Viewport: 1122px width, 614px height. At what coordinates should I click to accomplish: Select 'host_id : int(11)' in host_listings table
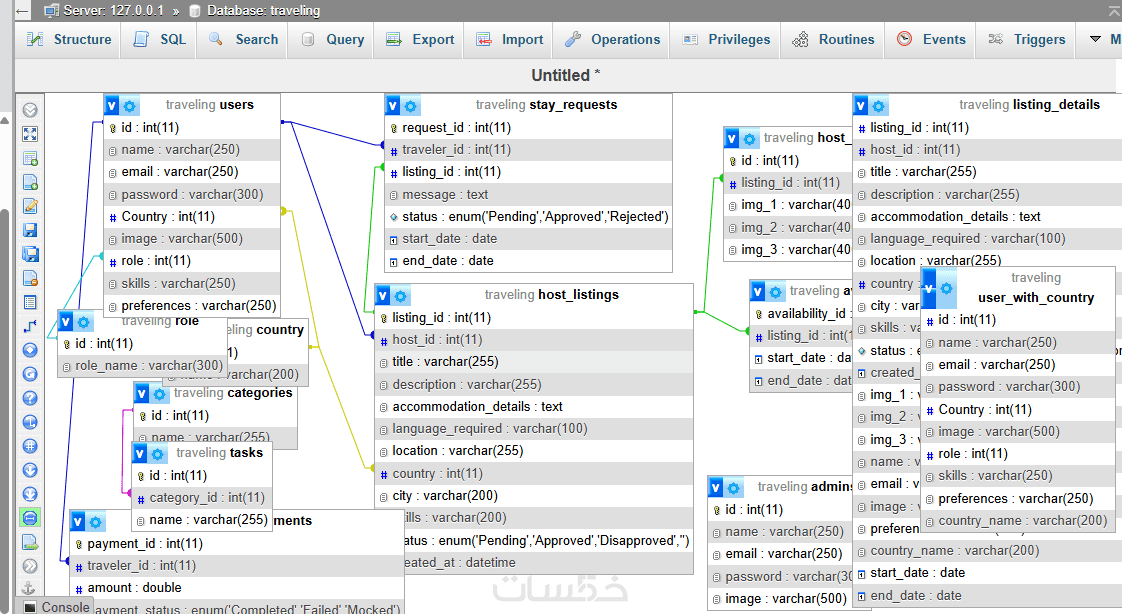(x=534, y=339)
